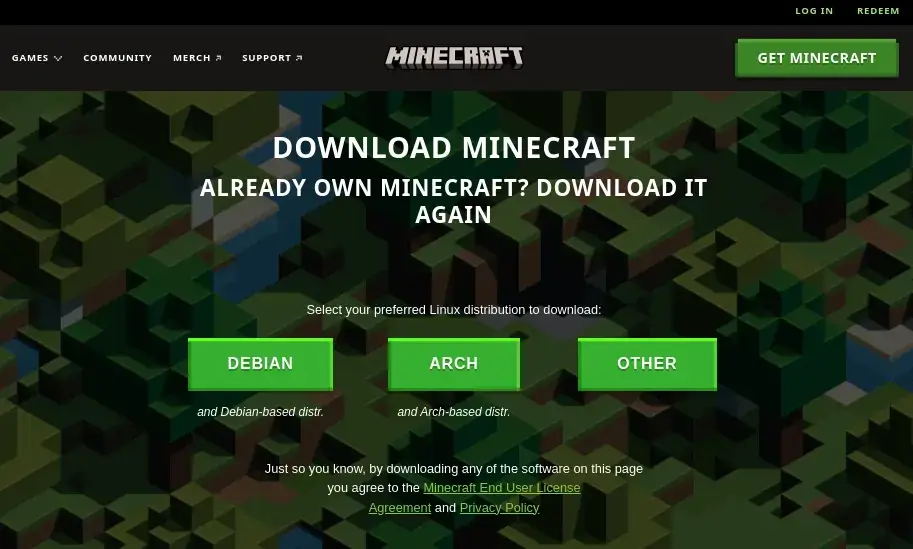Viewport: 913px width, 549px height.
Task: Open Minecraft End User License Agreement
Action: (502, 488)
